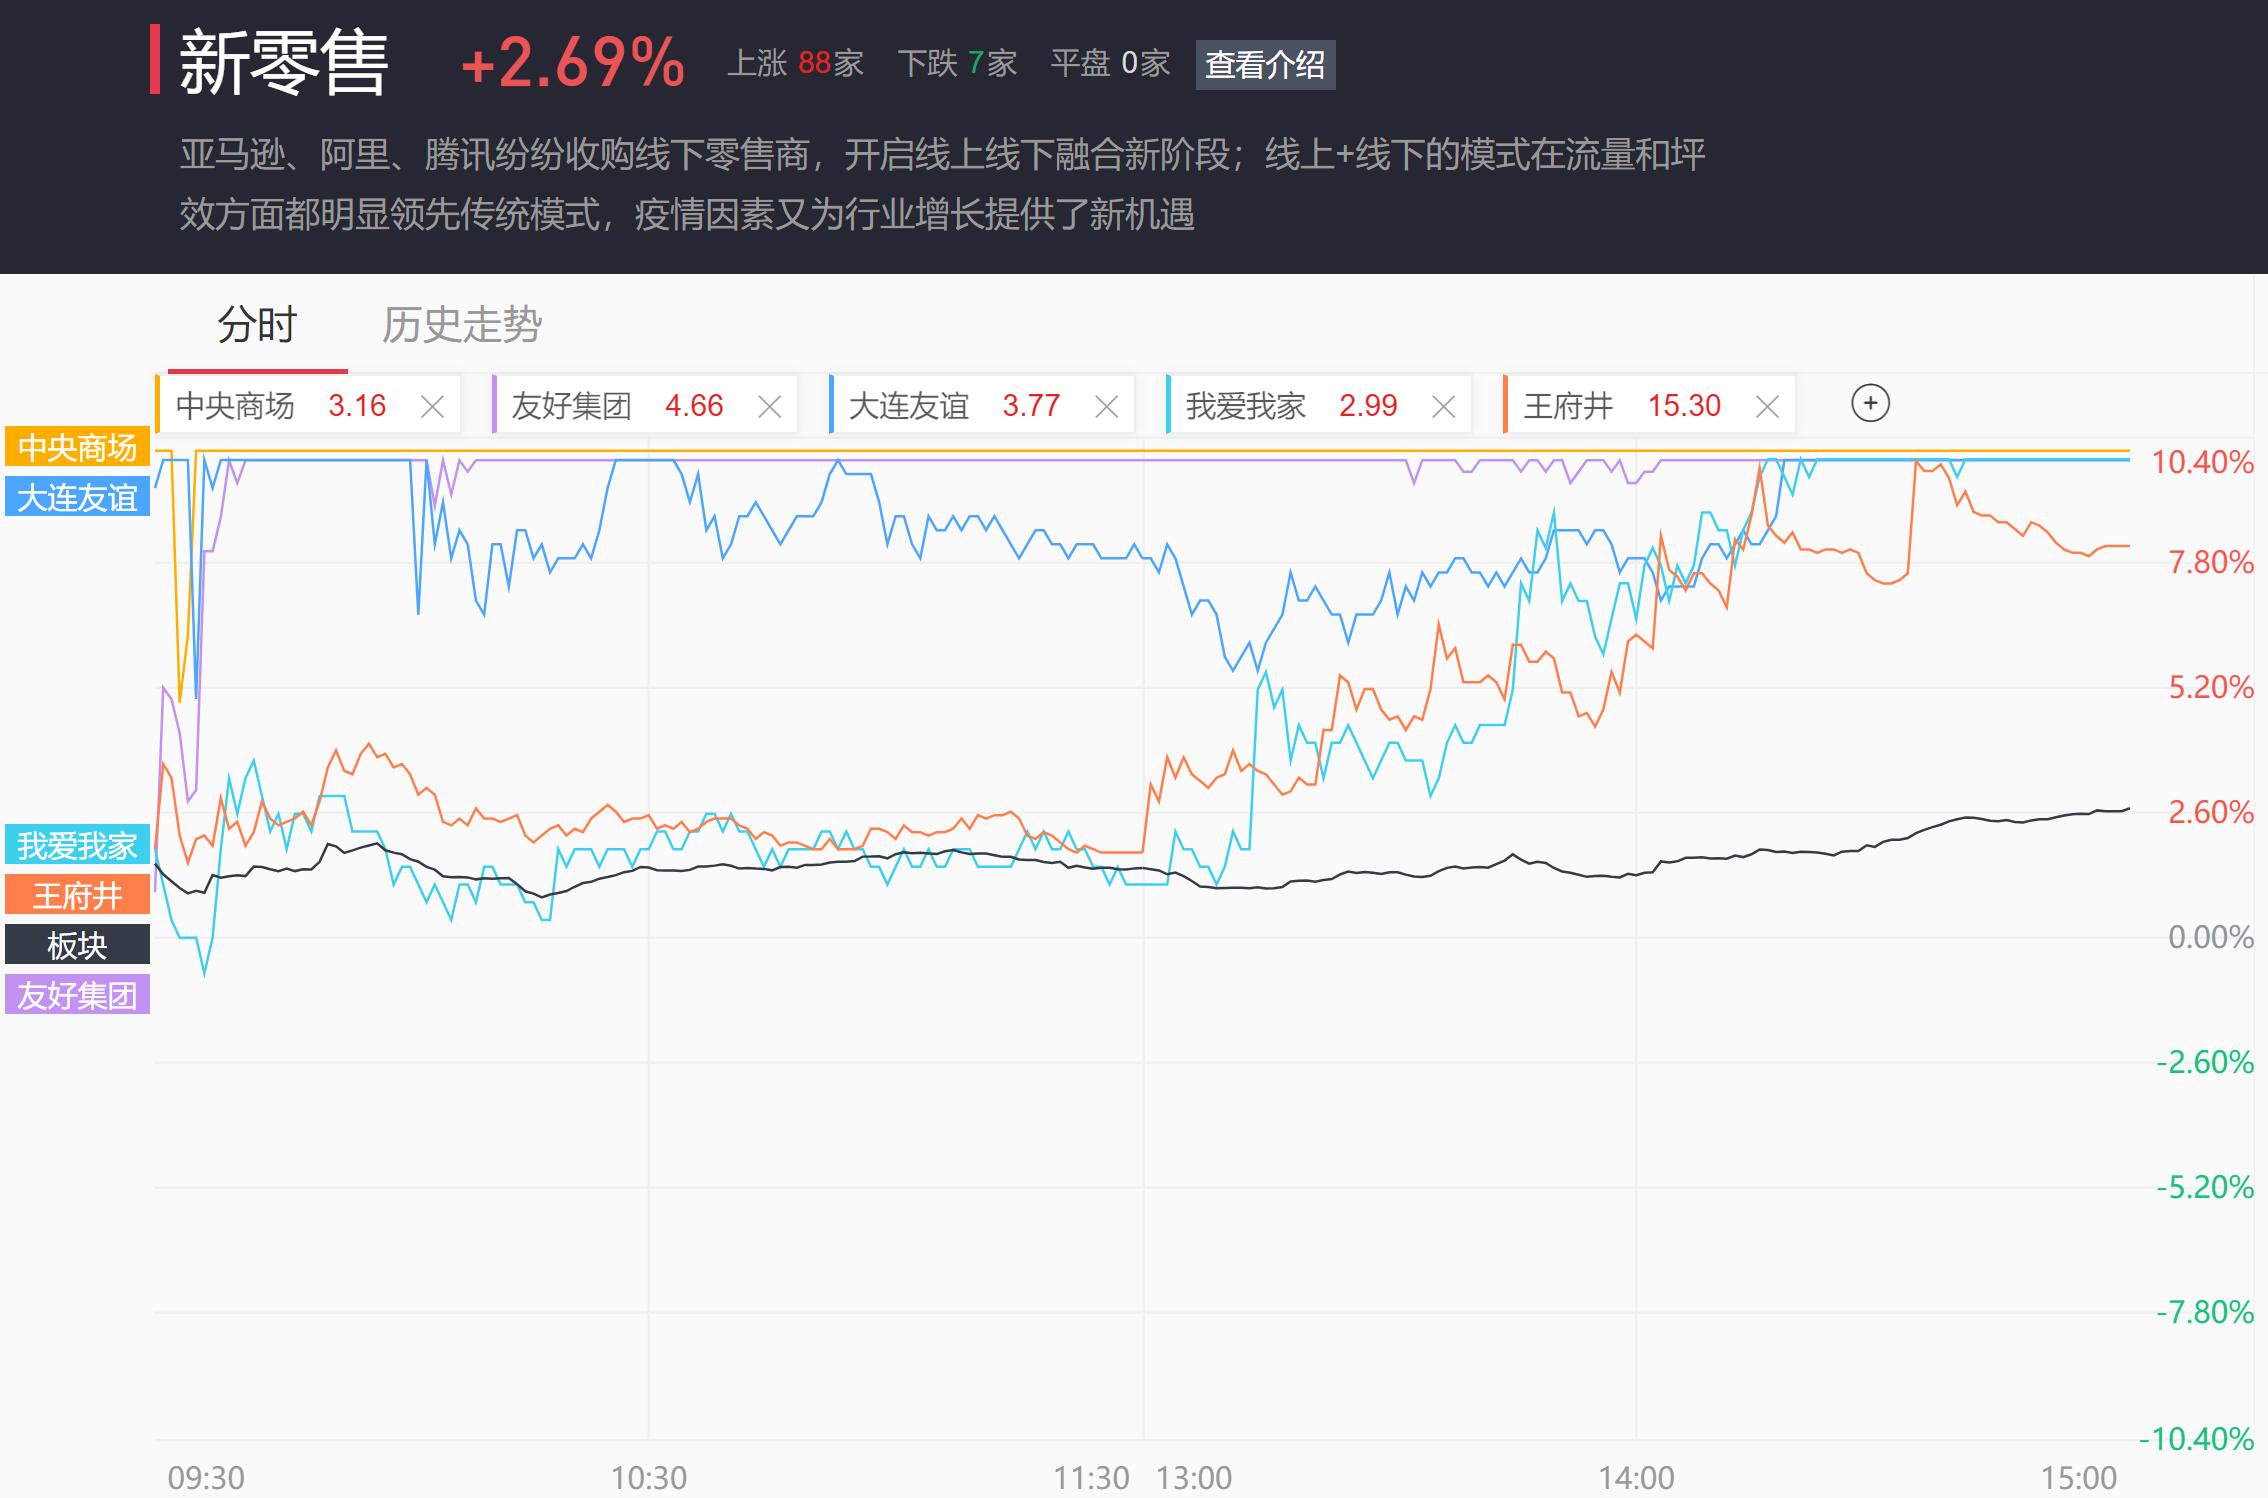2268x1498 pixels.
Task: Remove 王府井 stock with its X icon
Action: click(x=1767, y=407)
